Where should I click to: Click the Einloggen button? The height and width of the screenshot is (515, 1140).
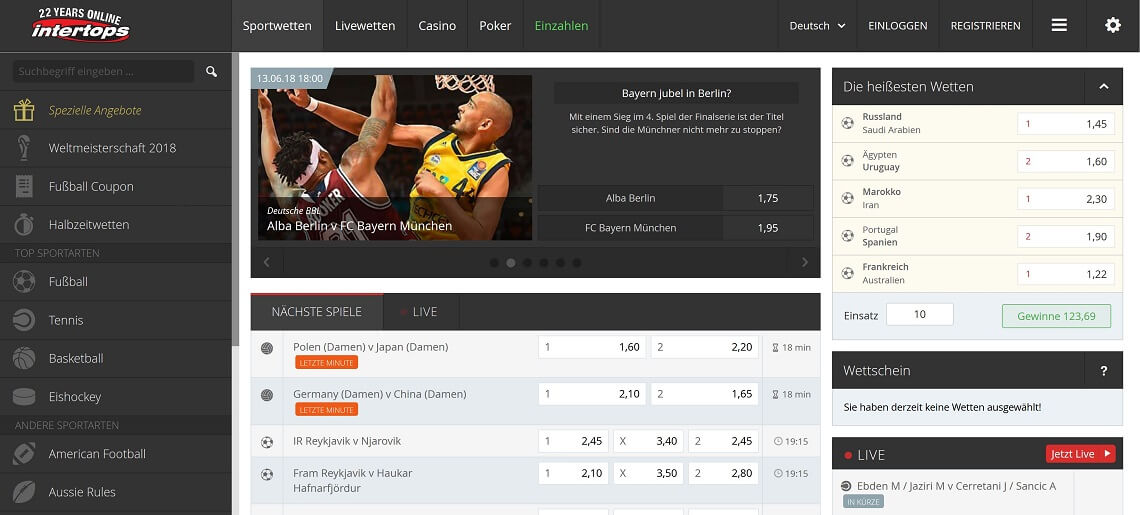click(x=898, y=25)
